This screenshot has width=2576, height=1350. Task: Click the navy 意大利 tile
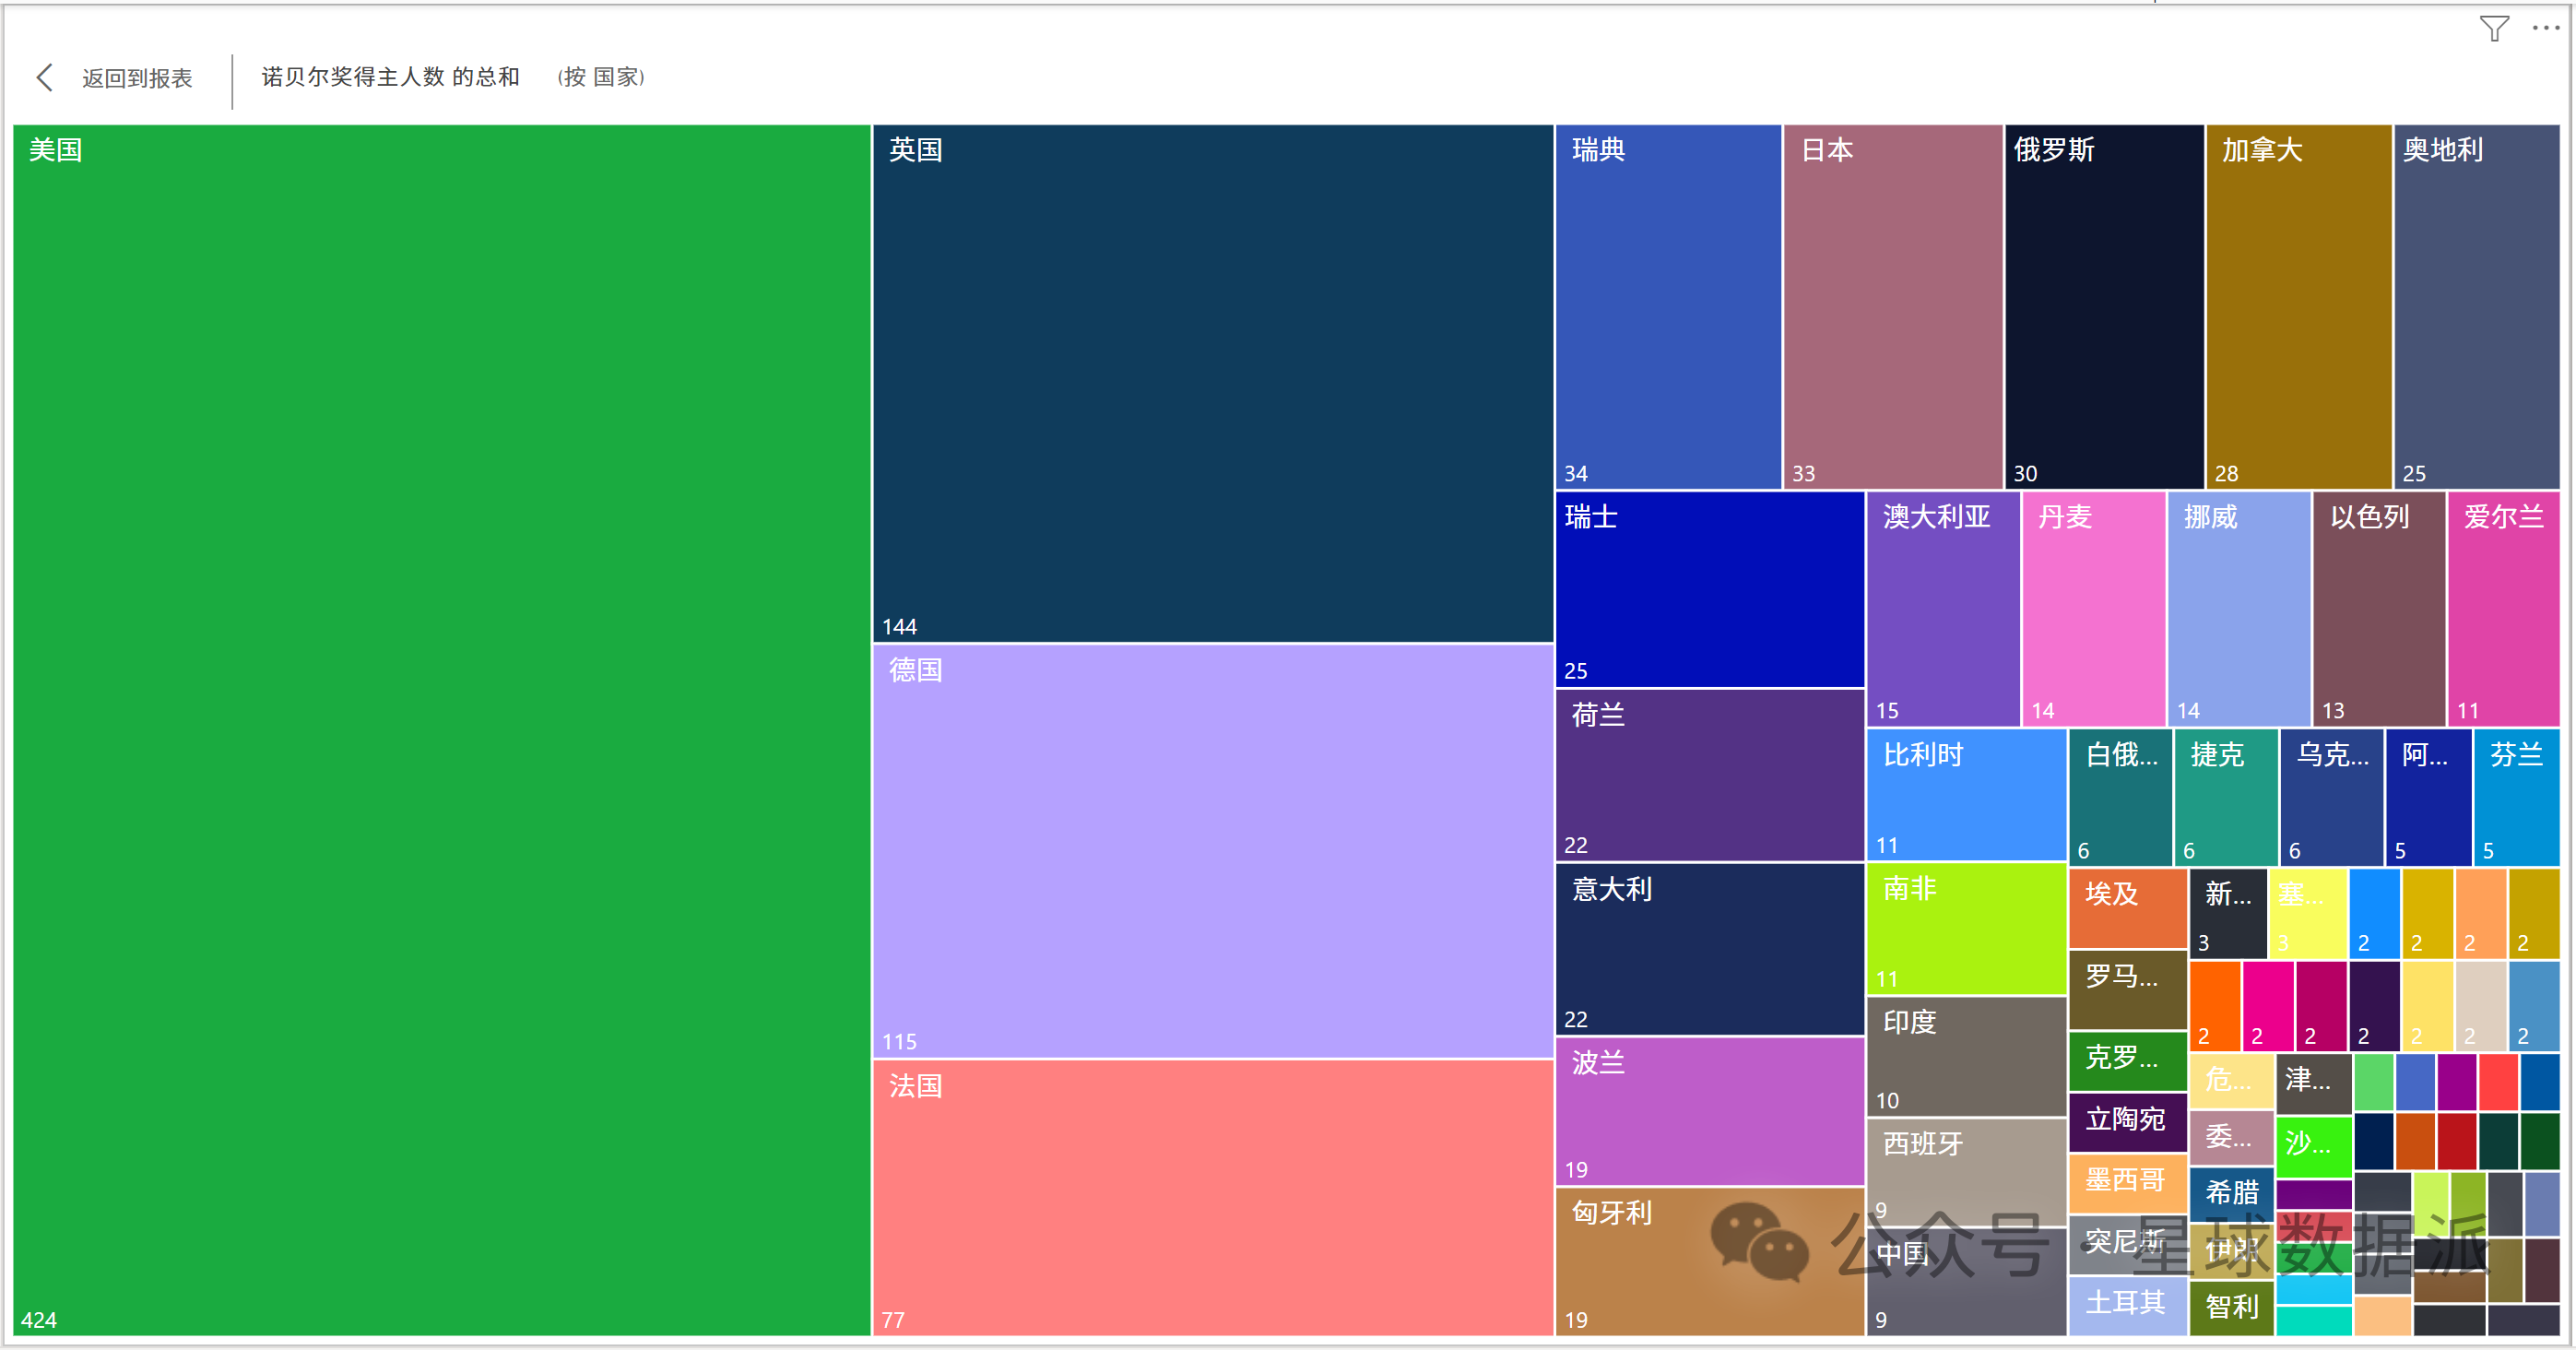coord(1708,948)
